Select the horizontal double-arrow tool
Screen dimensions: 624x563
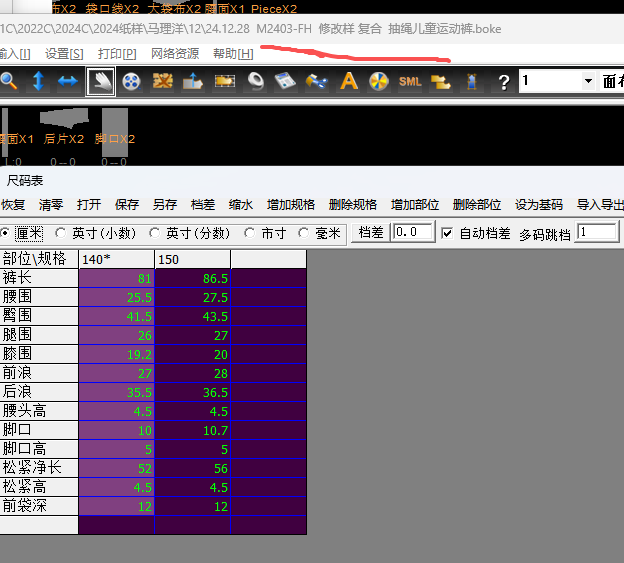pos(67,81)
